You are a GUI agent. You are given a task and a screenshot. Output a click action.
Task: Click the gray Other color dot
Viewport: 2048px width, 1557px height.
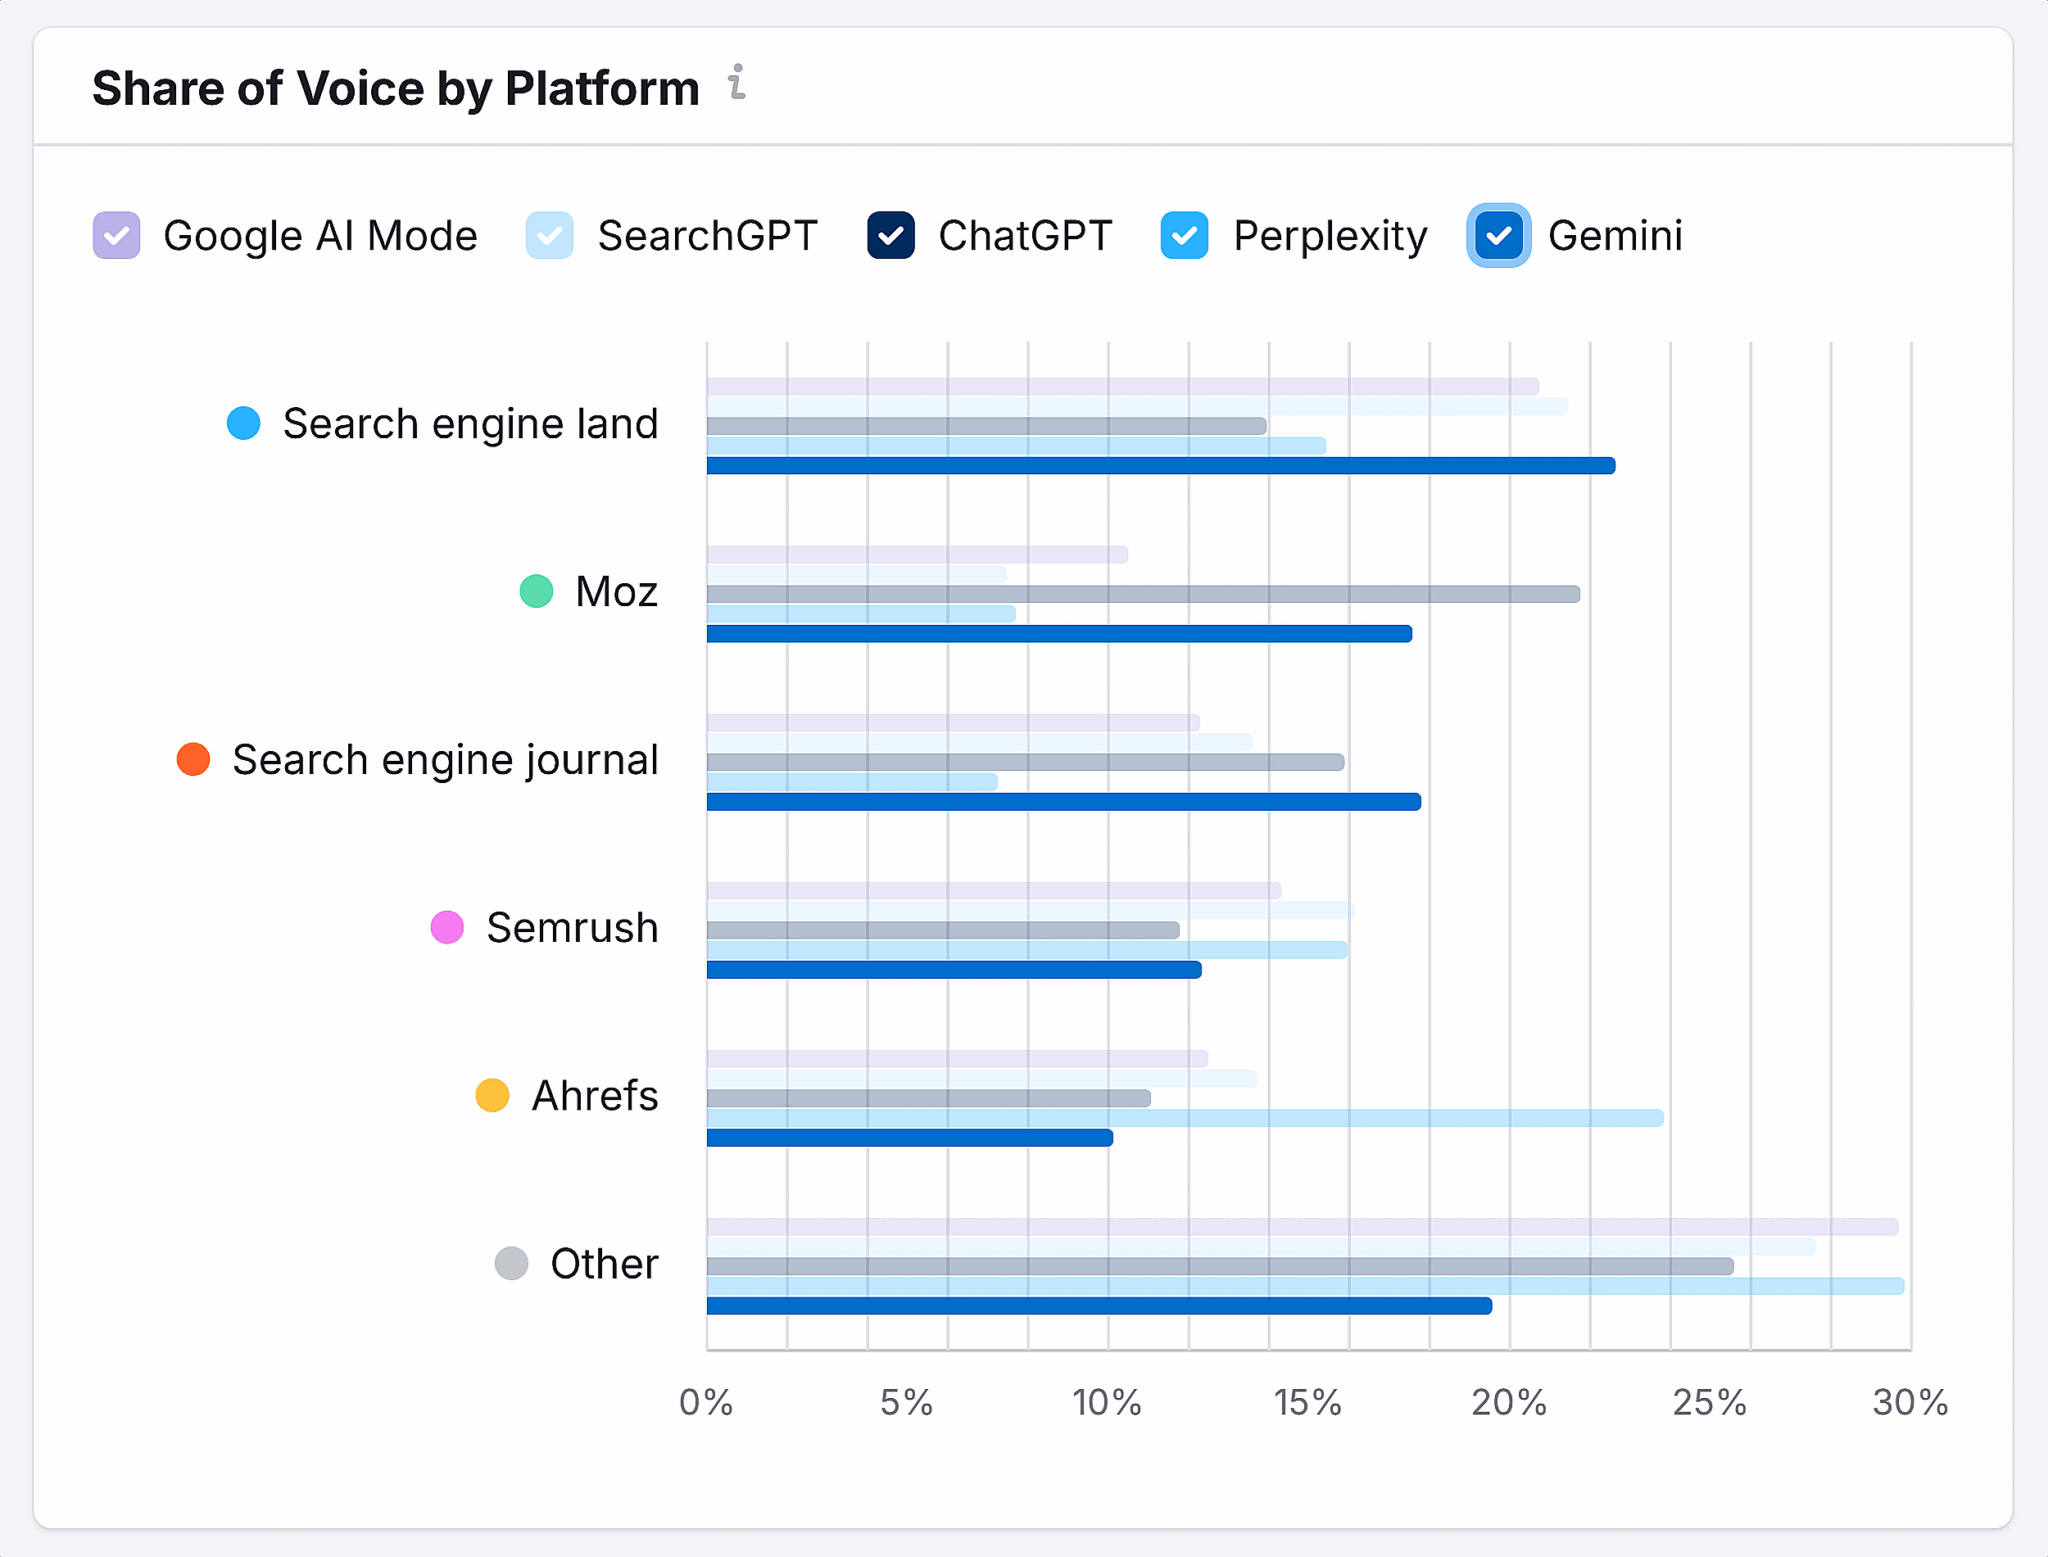pyautogui.click(x=512, y=1263)
